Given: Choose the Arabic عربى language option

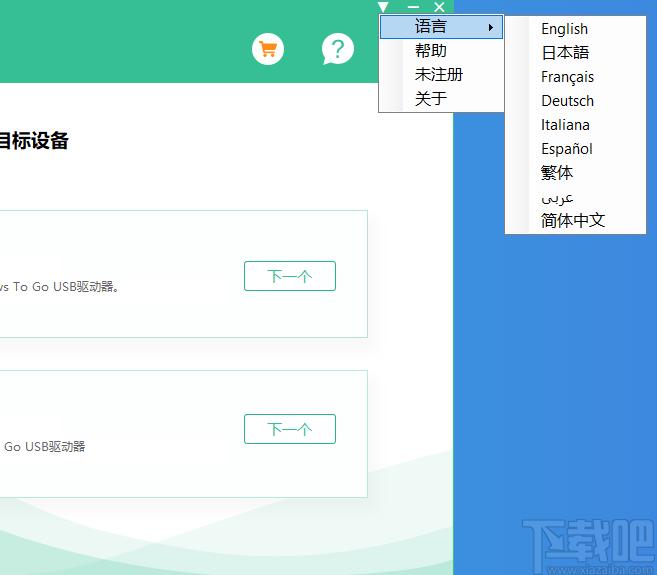Looking at the screenshot, I should point(557,197).
